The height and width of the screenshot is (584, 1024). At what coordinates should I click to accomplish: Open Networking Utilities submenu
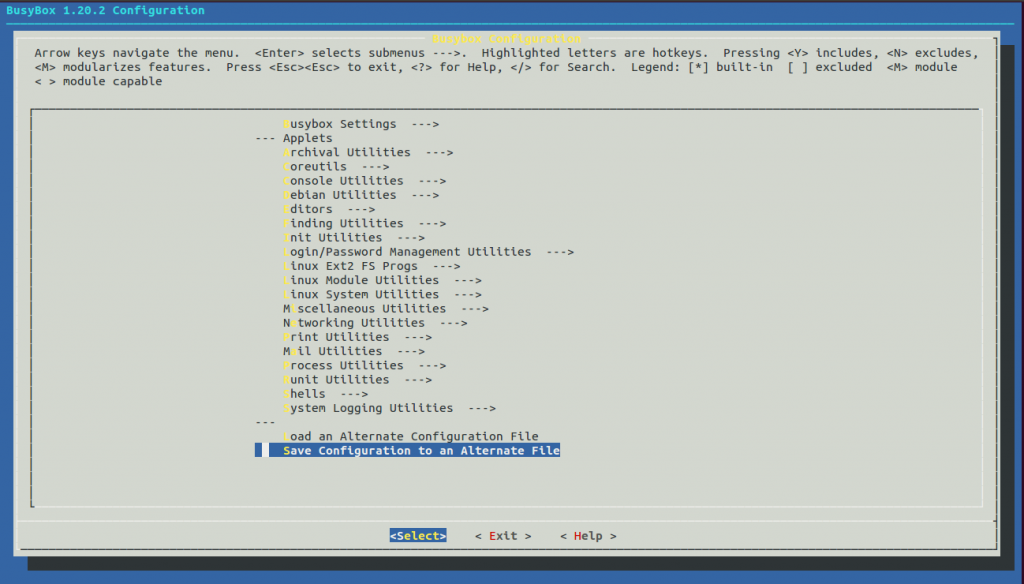(375, 323)
